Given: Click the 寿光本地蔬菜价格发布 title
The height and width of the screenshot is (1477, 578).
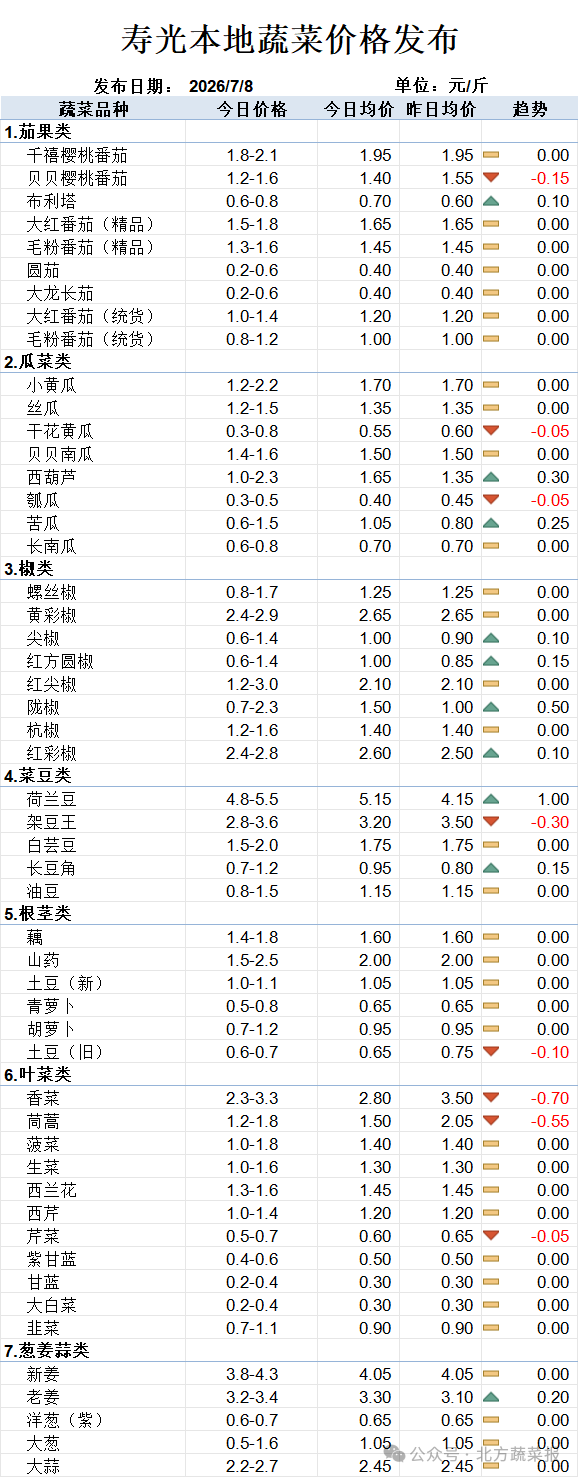Looking at the screenshot, I should 289,39.
